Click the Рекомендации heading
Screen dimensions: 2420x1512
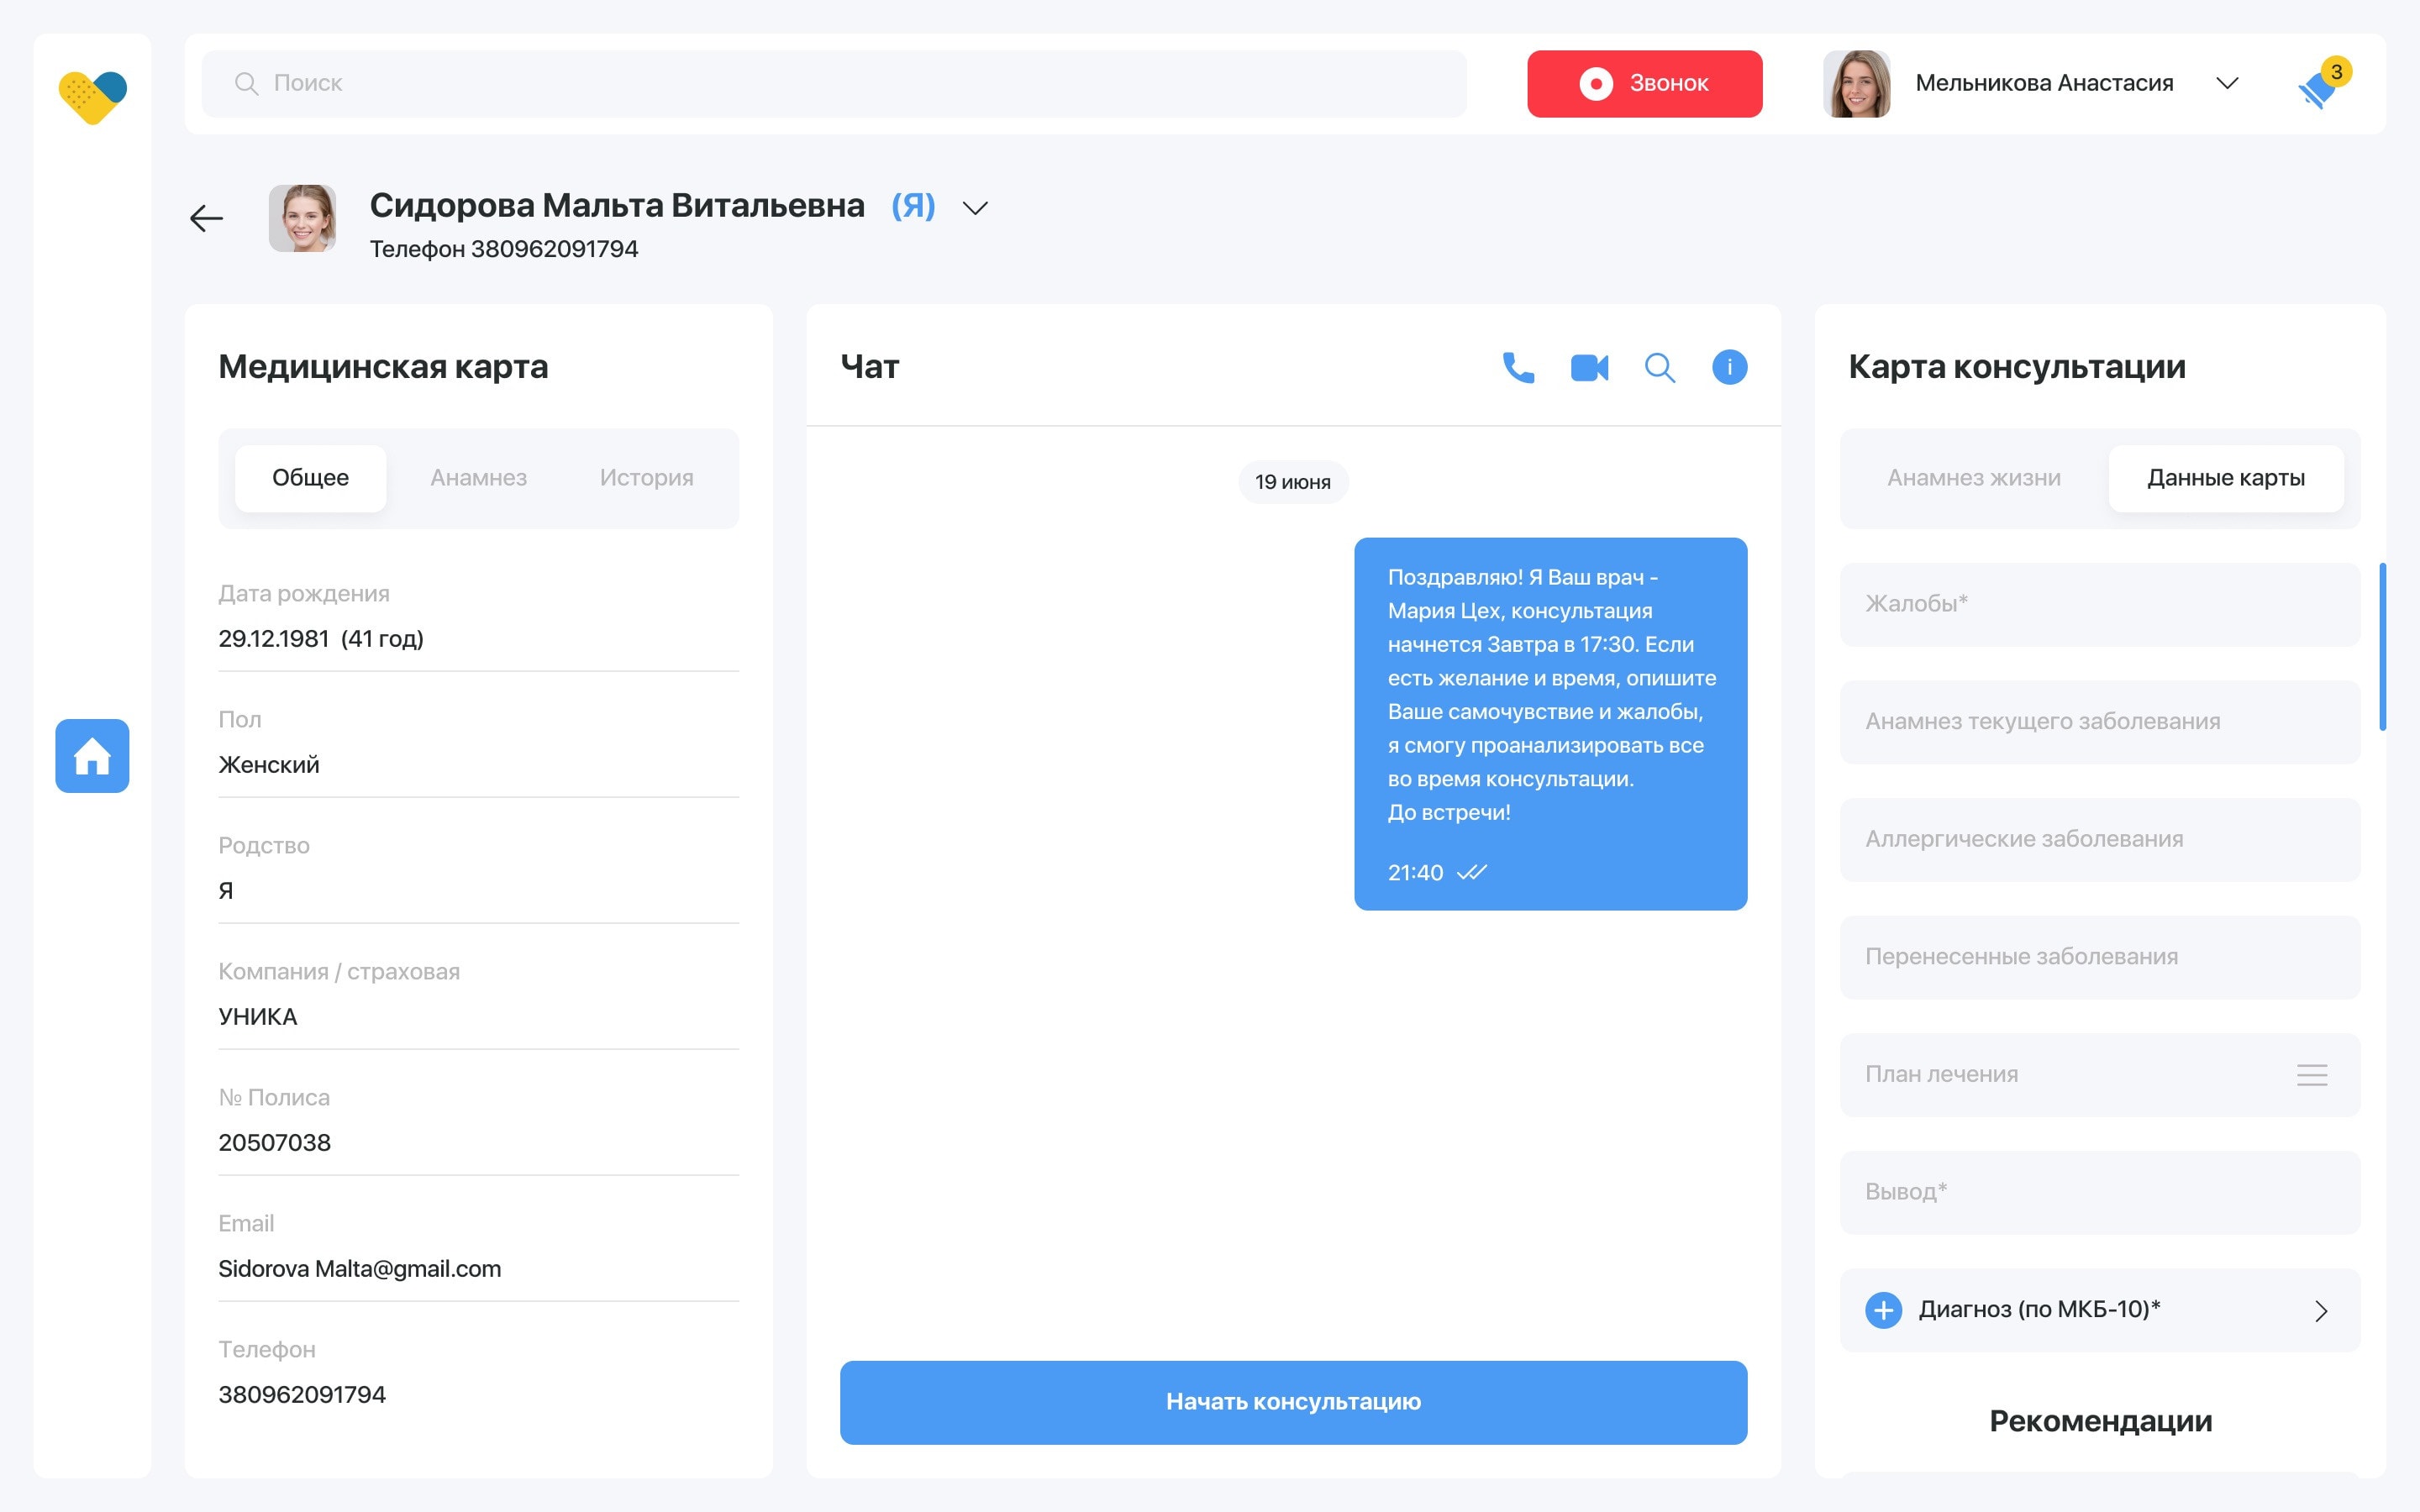(2100, 1421)
